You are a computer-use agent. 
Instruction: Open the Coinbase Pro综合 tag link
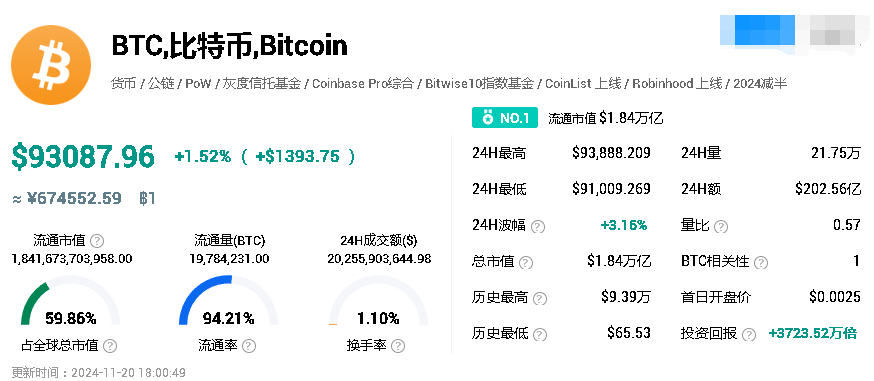click(363, 84)
